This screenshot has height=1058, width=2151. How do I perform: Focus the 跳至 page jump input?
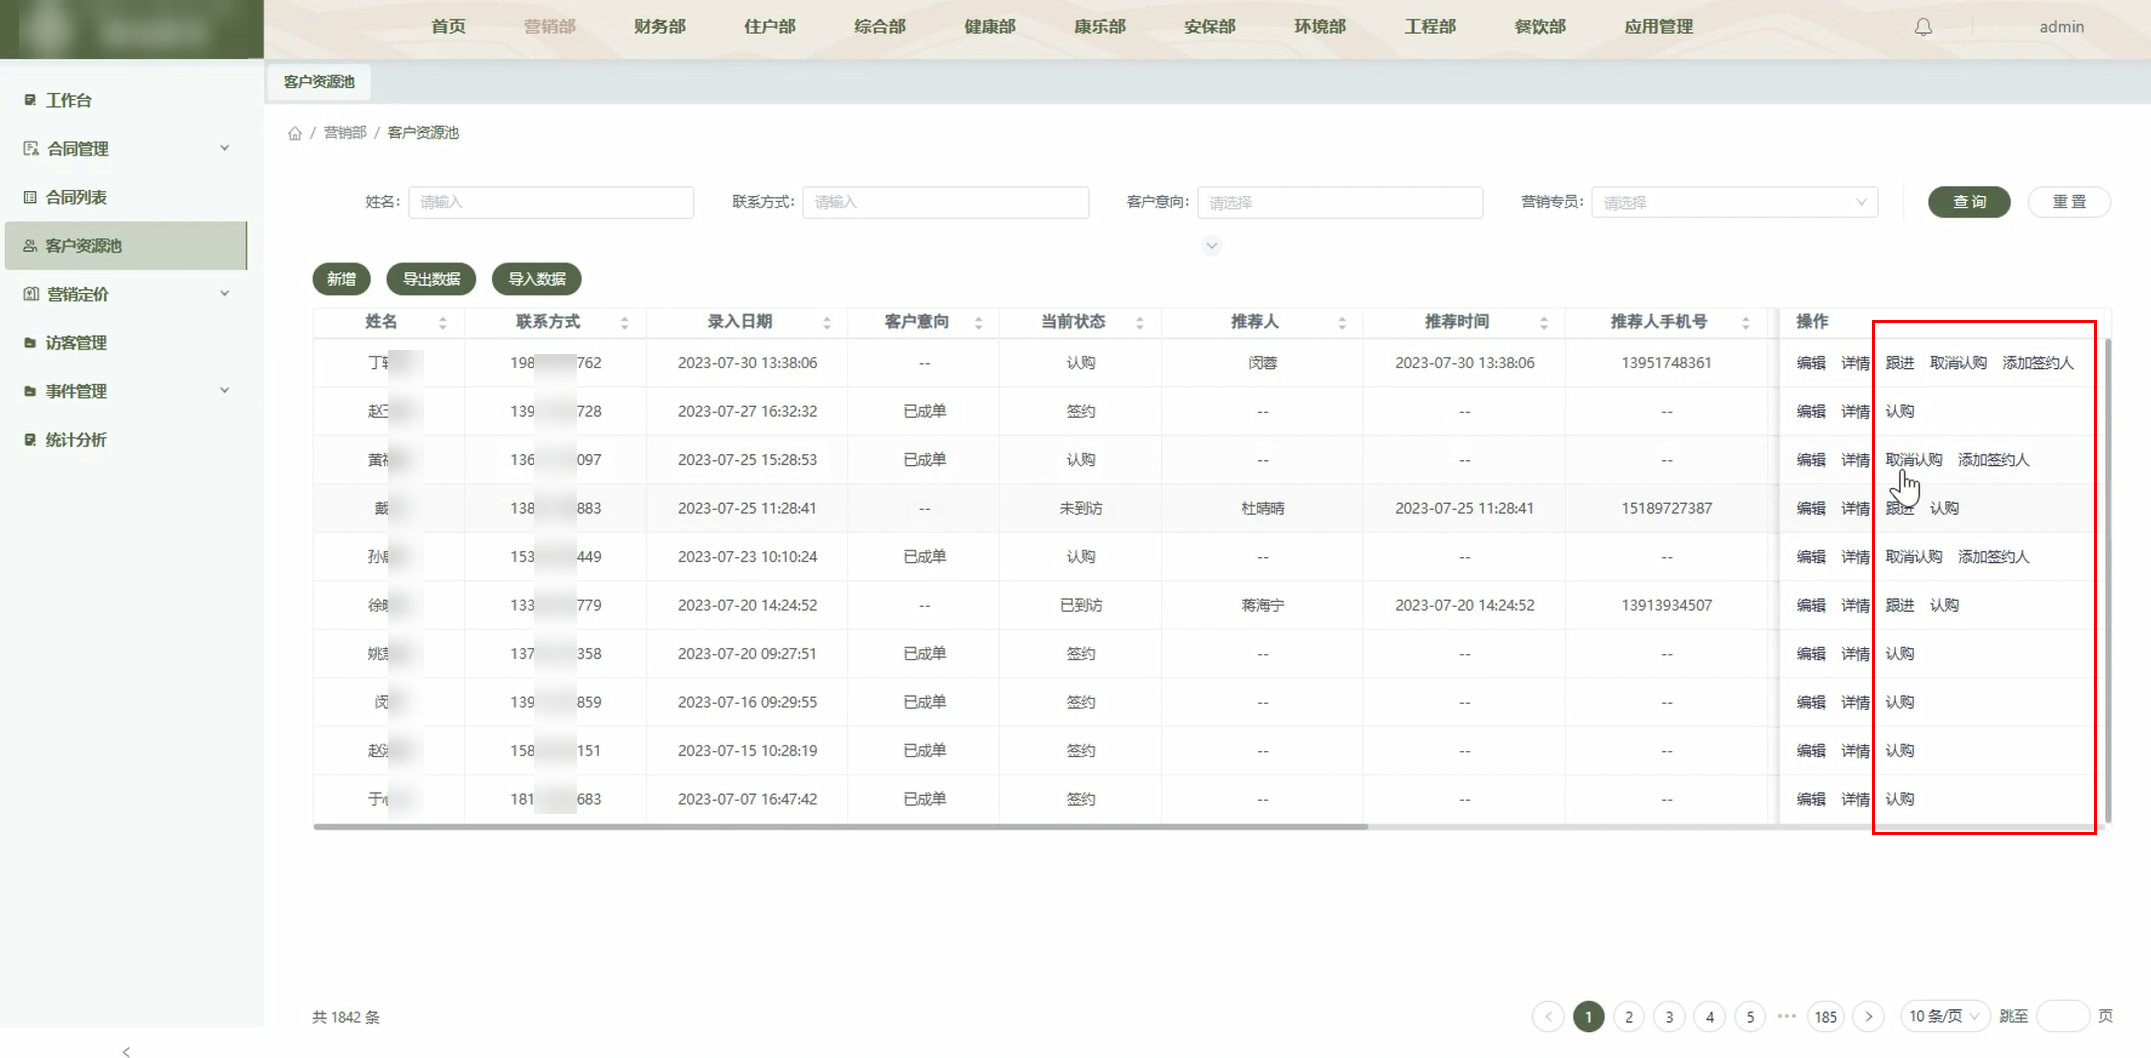[x=2062, y=1017]
